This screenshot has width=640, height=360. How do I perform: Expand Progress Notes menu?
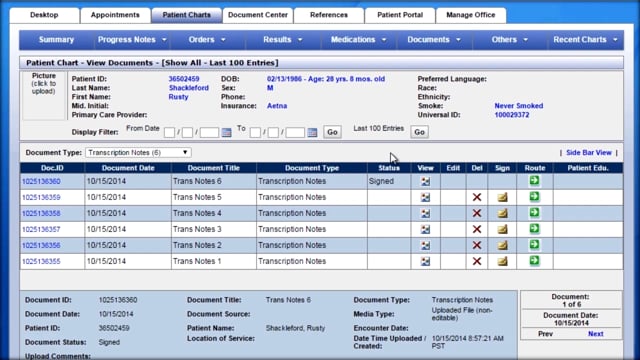132,40
